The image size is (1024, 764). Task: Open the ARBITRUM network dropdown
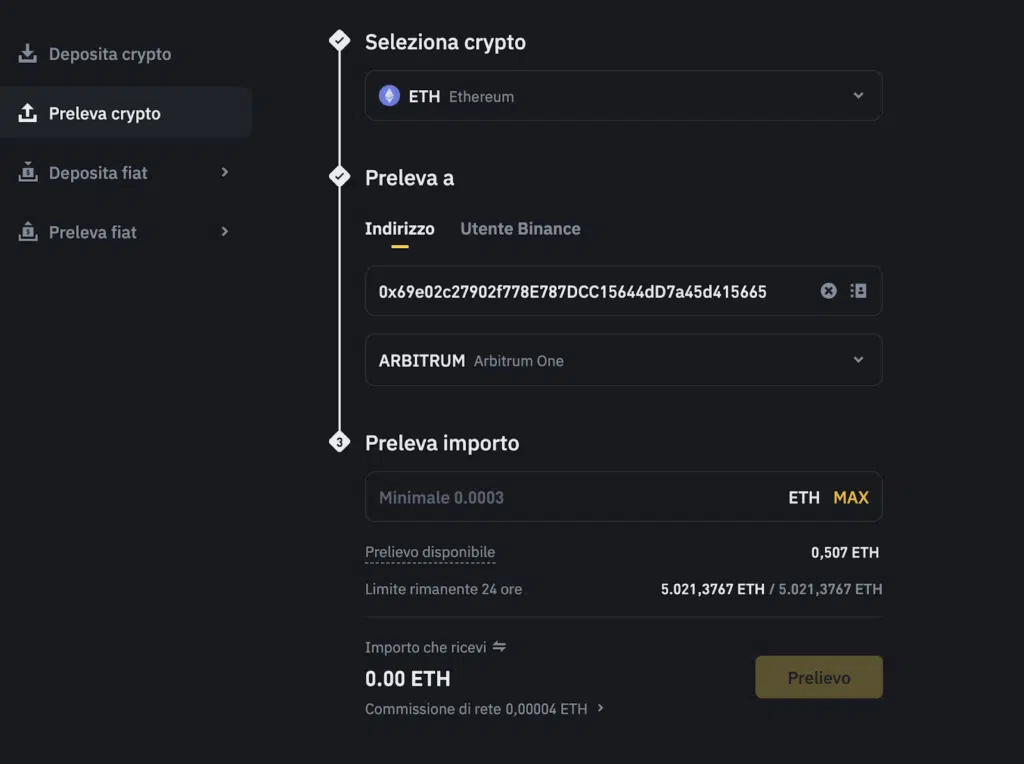(x=858, y=360)
